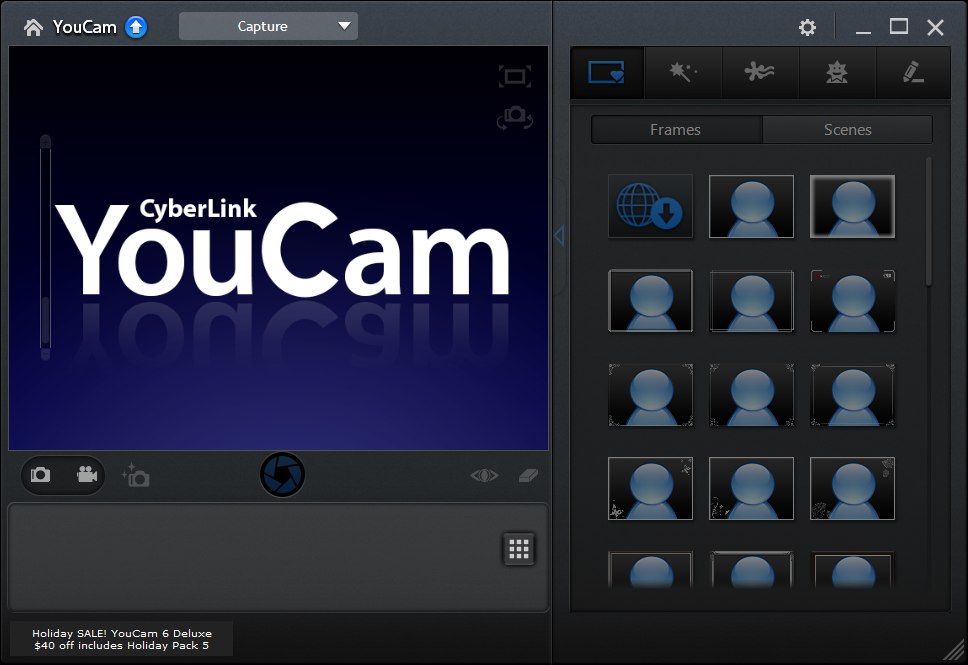Click the blue upgrade arrow icon
The width and height of the screenshot is (968, 665).
coord(136,27)
